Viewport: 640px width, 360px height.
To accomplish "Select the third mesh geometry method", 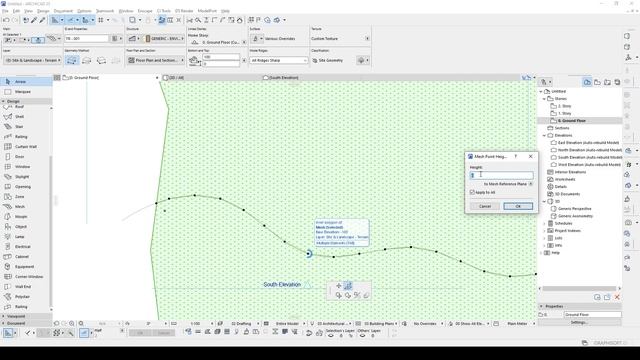I will pyautogui.click(x=101, y=60).
